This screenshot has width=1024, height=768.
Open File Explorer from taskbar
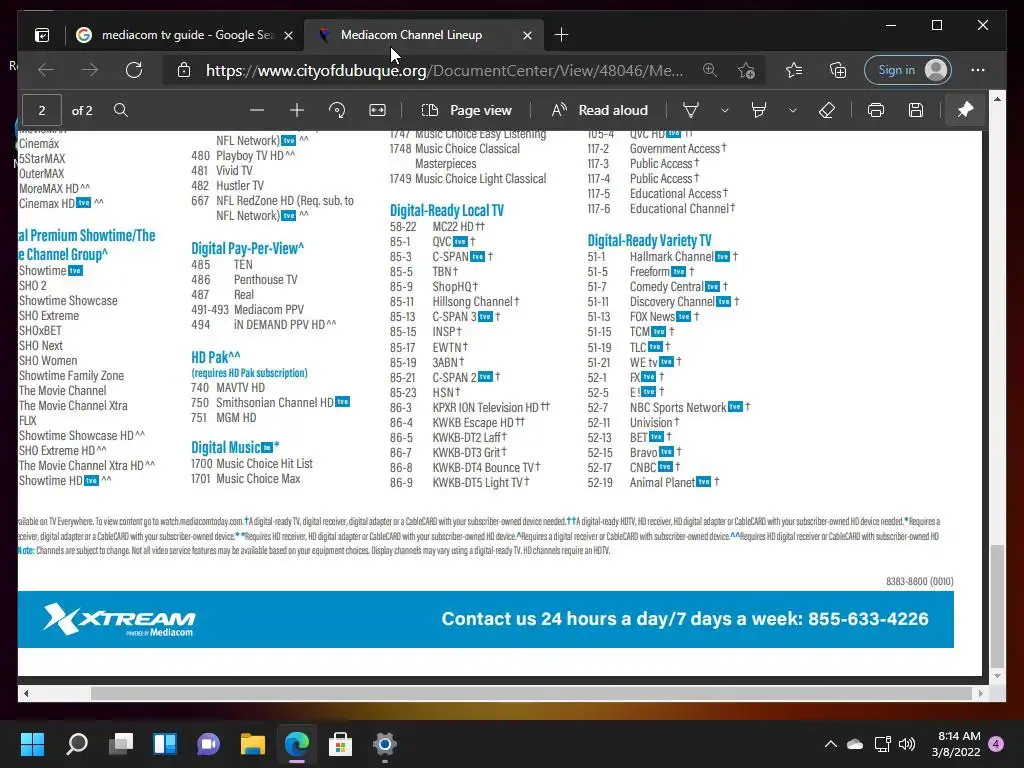pos(253,744)
